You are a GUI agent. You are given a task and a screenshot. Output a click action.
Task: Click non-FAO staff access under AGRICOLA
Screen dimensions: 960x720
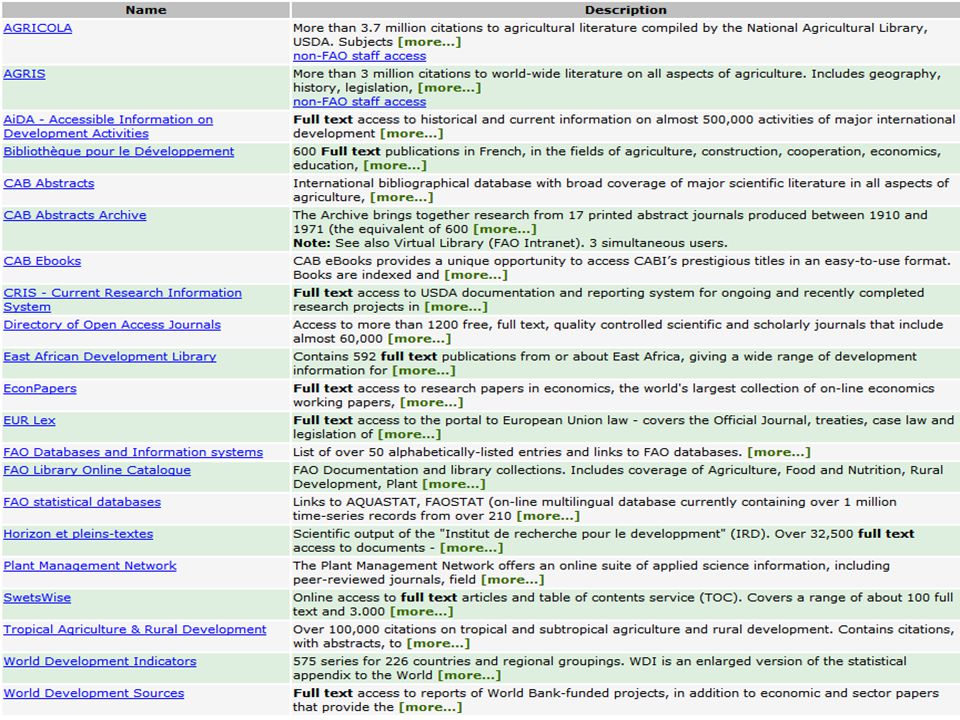(359, 56)
